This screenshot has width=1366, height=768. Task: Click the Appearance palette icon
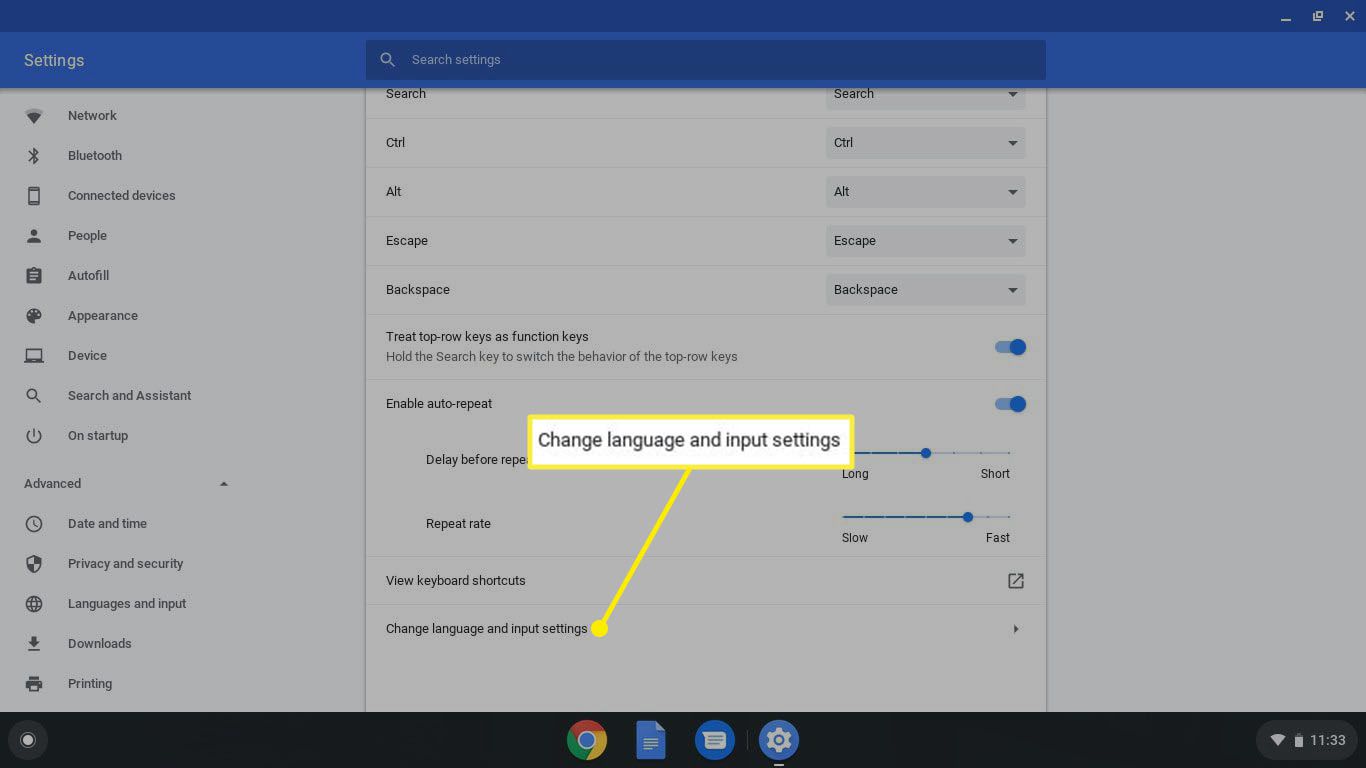pos(34,316)
